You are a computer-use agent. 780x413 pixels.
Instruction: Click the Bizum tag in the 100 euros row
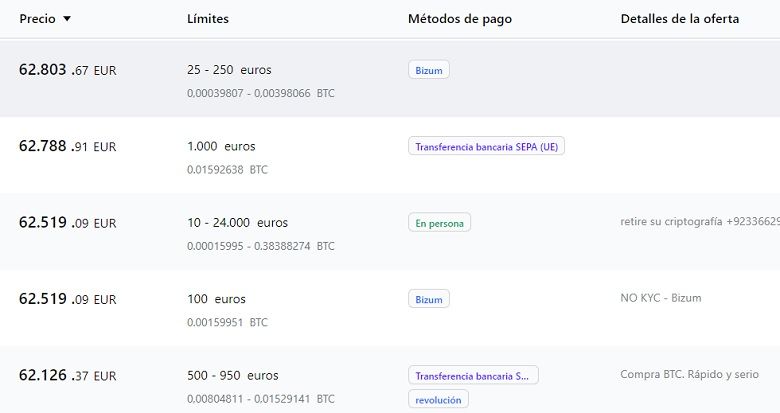click(x=429, y=299)
